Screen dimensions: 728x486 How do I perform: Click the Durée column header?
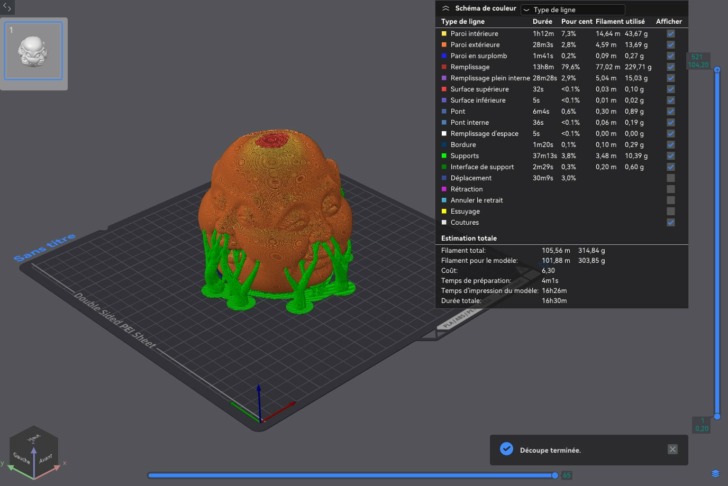543,21
